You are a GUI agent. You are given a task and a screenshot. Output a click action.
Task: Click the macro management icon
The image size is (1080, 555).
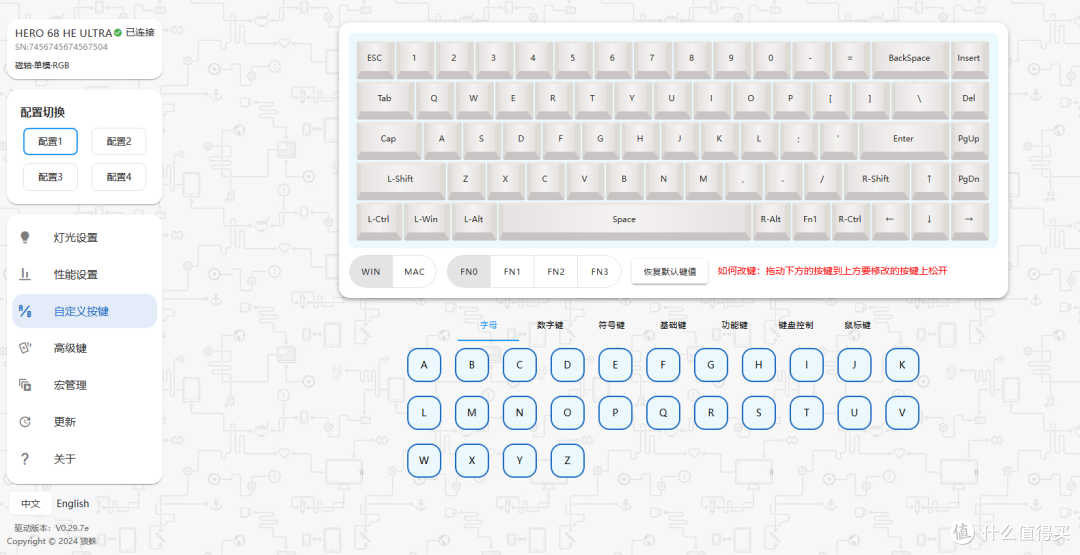(25, 385)
